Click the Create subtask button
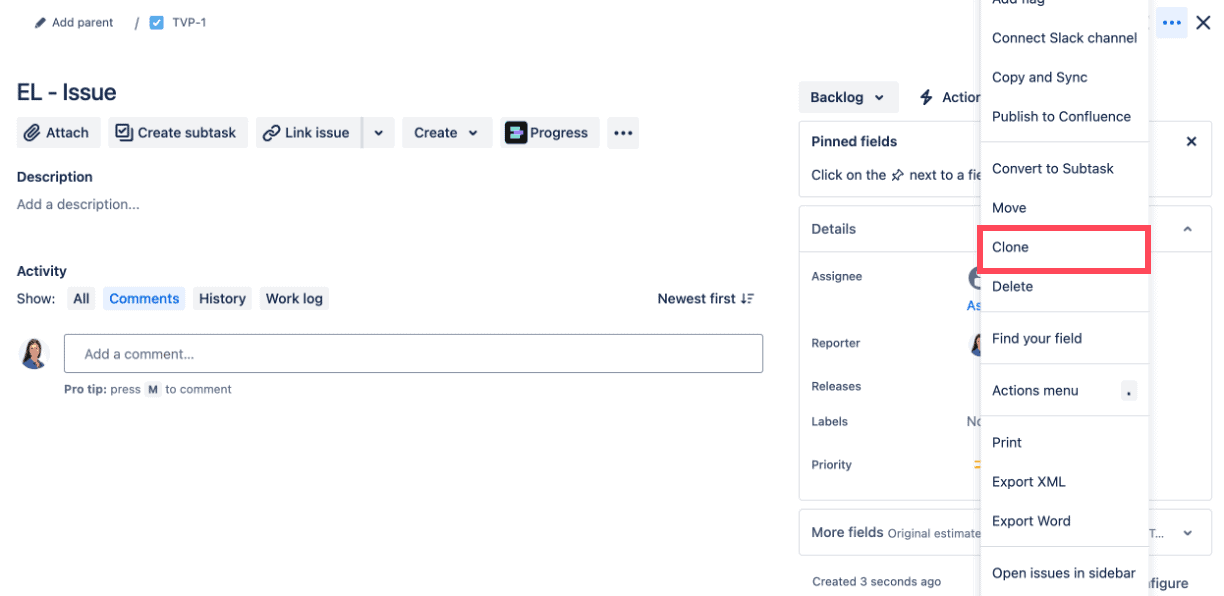This screenshot has height=596, width=1224. 177,132
